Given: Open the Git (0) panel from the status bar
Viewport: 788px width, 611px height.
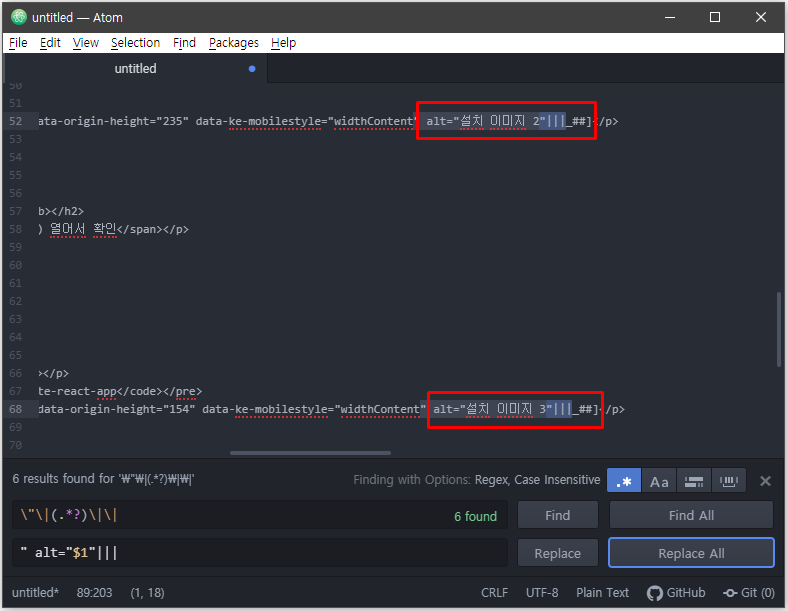Looking at the screenshot, I should [749, 593].
